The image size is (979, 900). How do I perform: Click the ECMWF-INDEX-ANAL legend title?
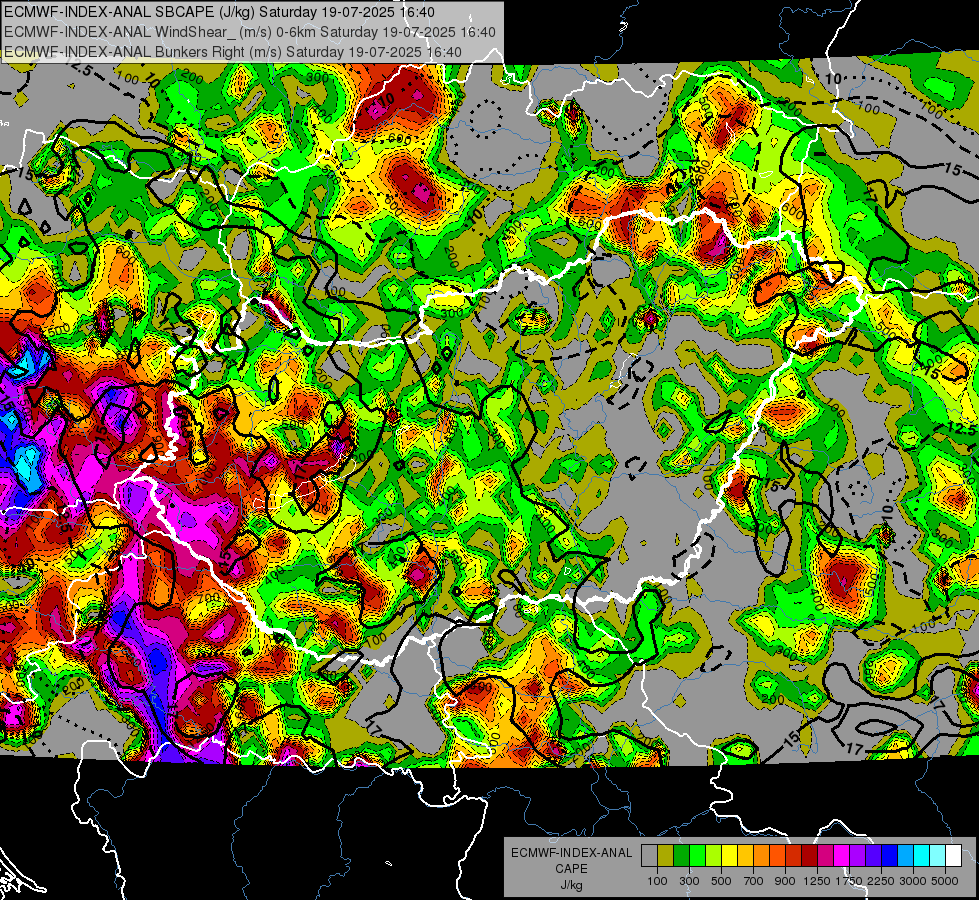571,853
